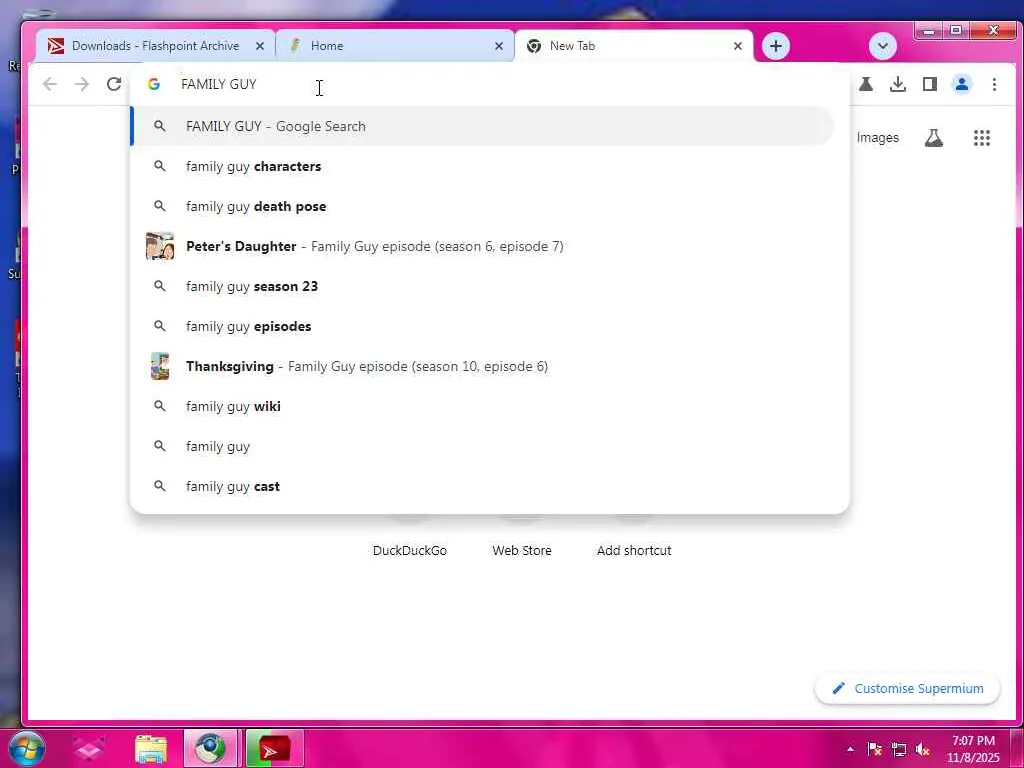Reload the current page
This screenshot has width=1024, height=768.
[x=114, y=84]
